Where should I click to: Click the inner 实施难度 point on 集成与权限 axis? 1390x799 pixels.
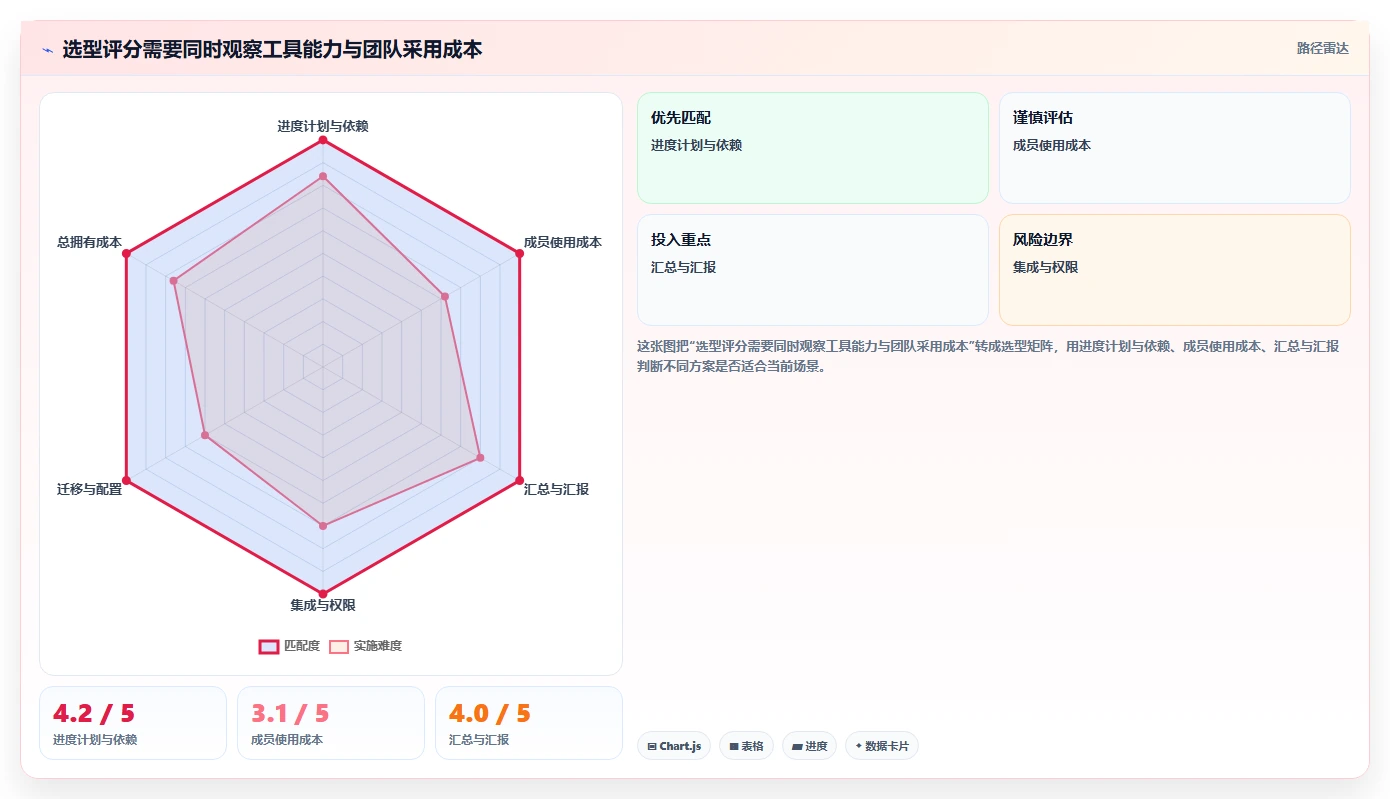pyautogui.click(x=323, y=525)
